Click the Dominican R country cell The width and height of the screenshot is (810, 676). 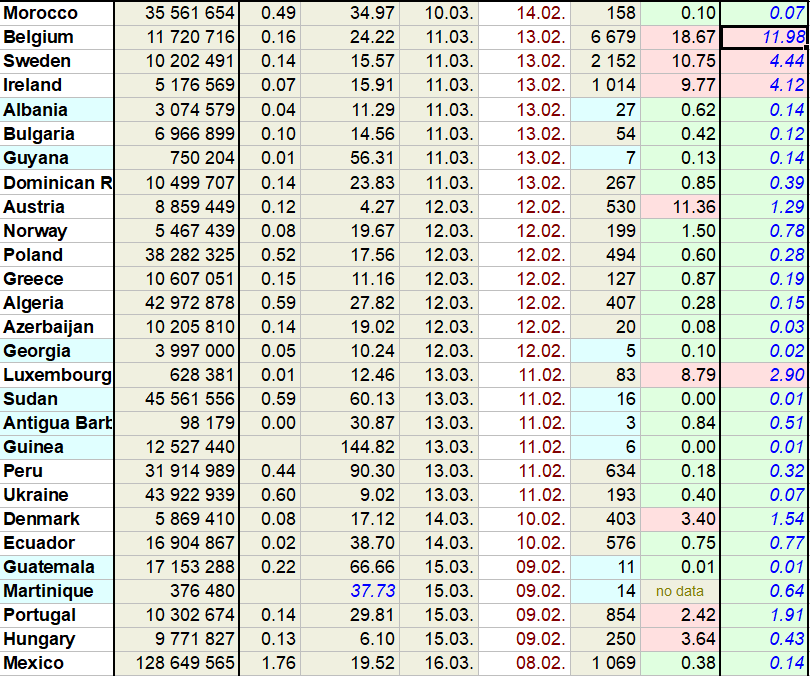56,182
